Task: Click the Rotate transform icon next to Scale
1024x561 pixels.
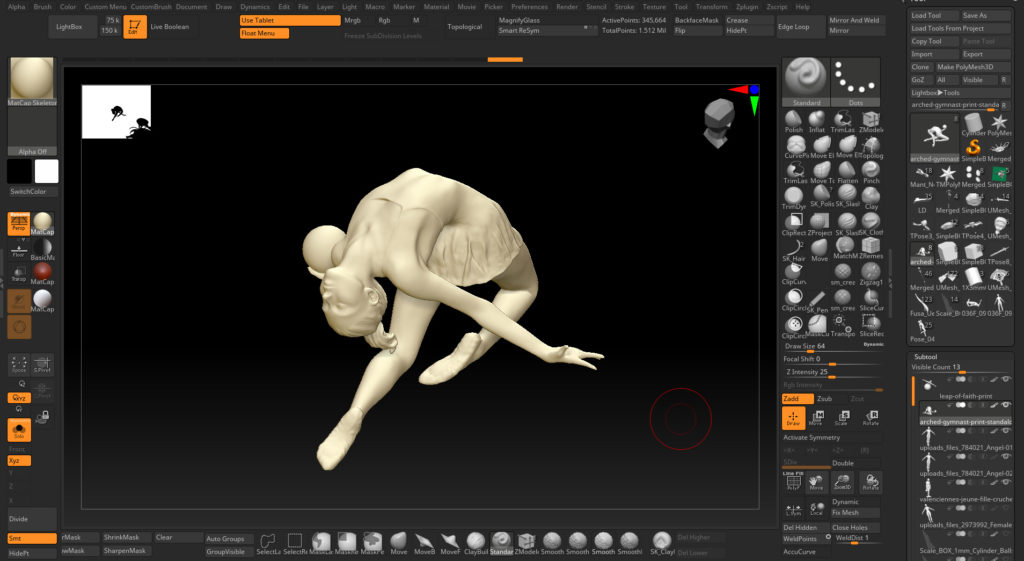Action: point(871,417)
